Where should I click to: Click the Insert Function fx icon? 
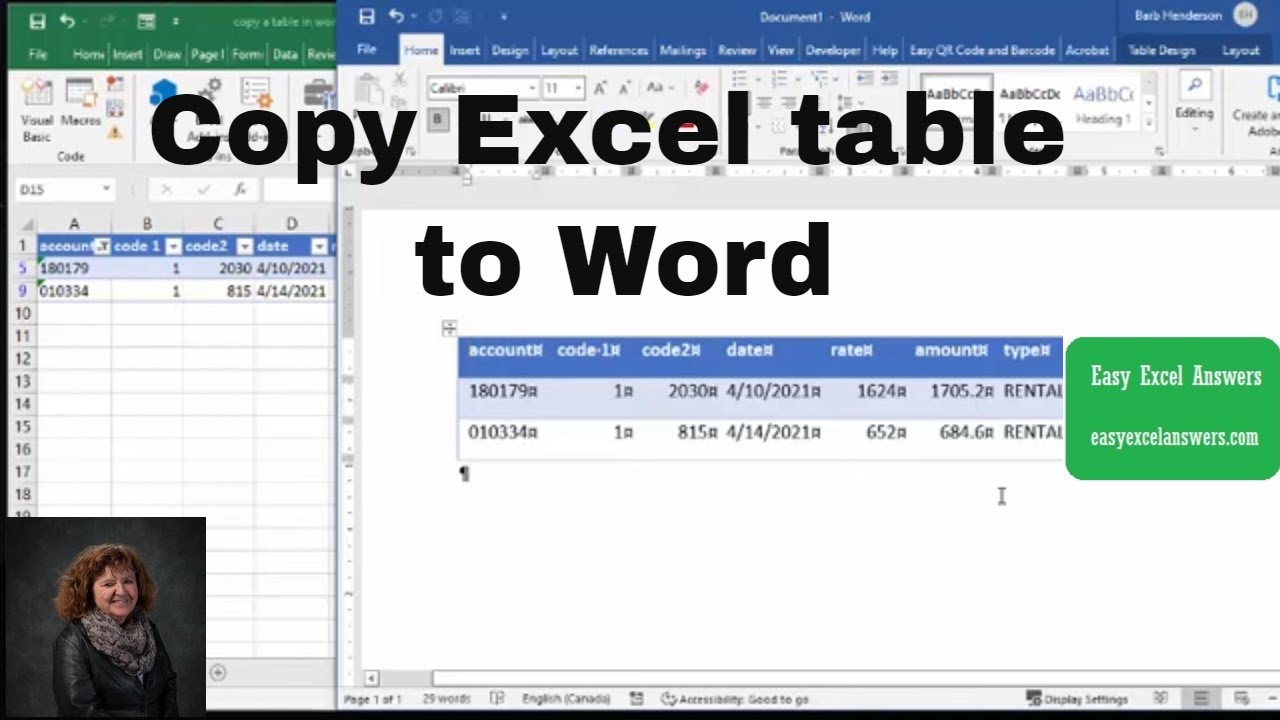point(240,189)
